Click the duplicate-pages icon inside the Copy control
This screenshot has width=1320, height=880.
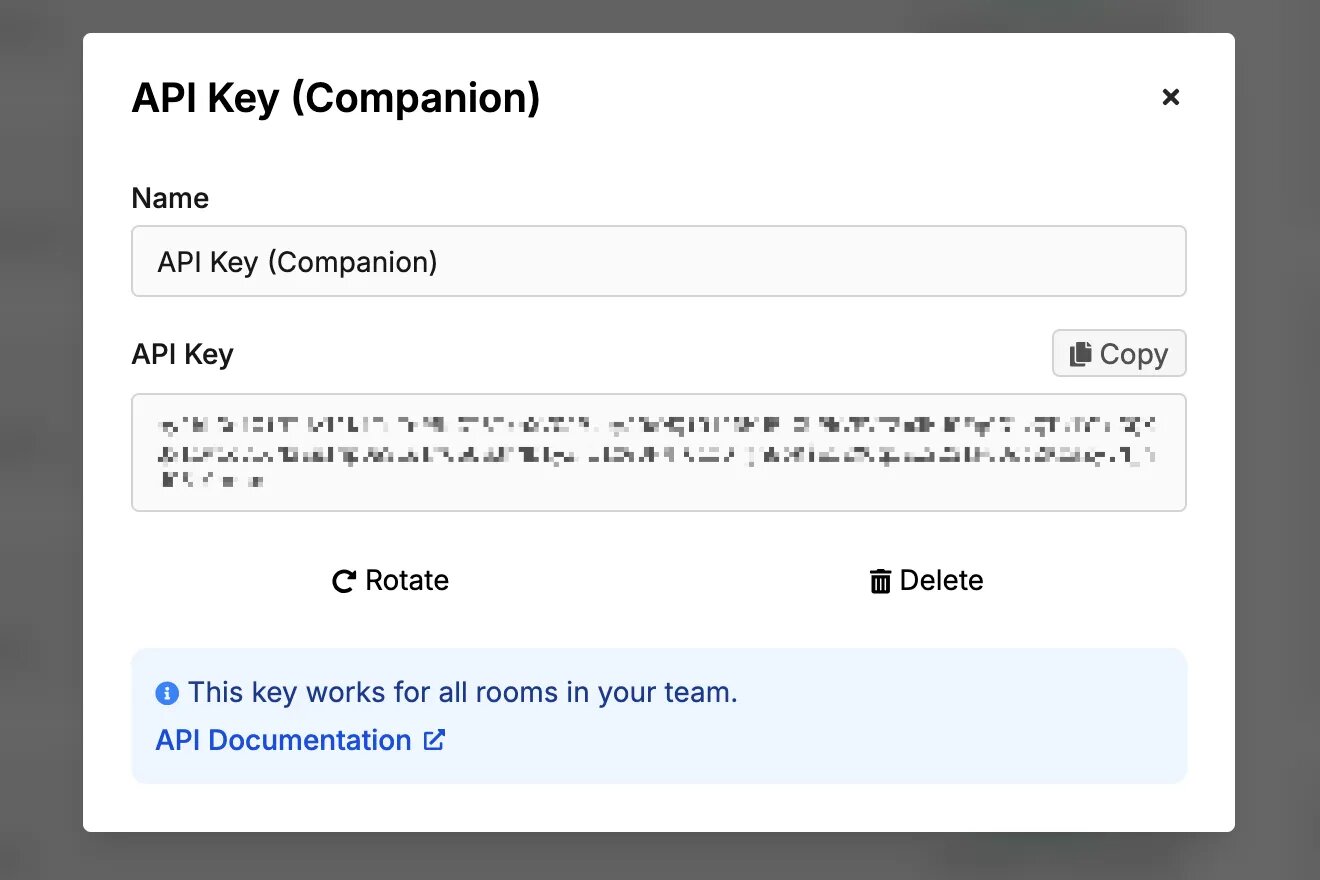(1080, 353)
